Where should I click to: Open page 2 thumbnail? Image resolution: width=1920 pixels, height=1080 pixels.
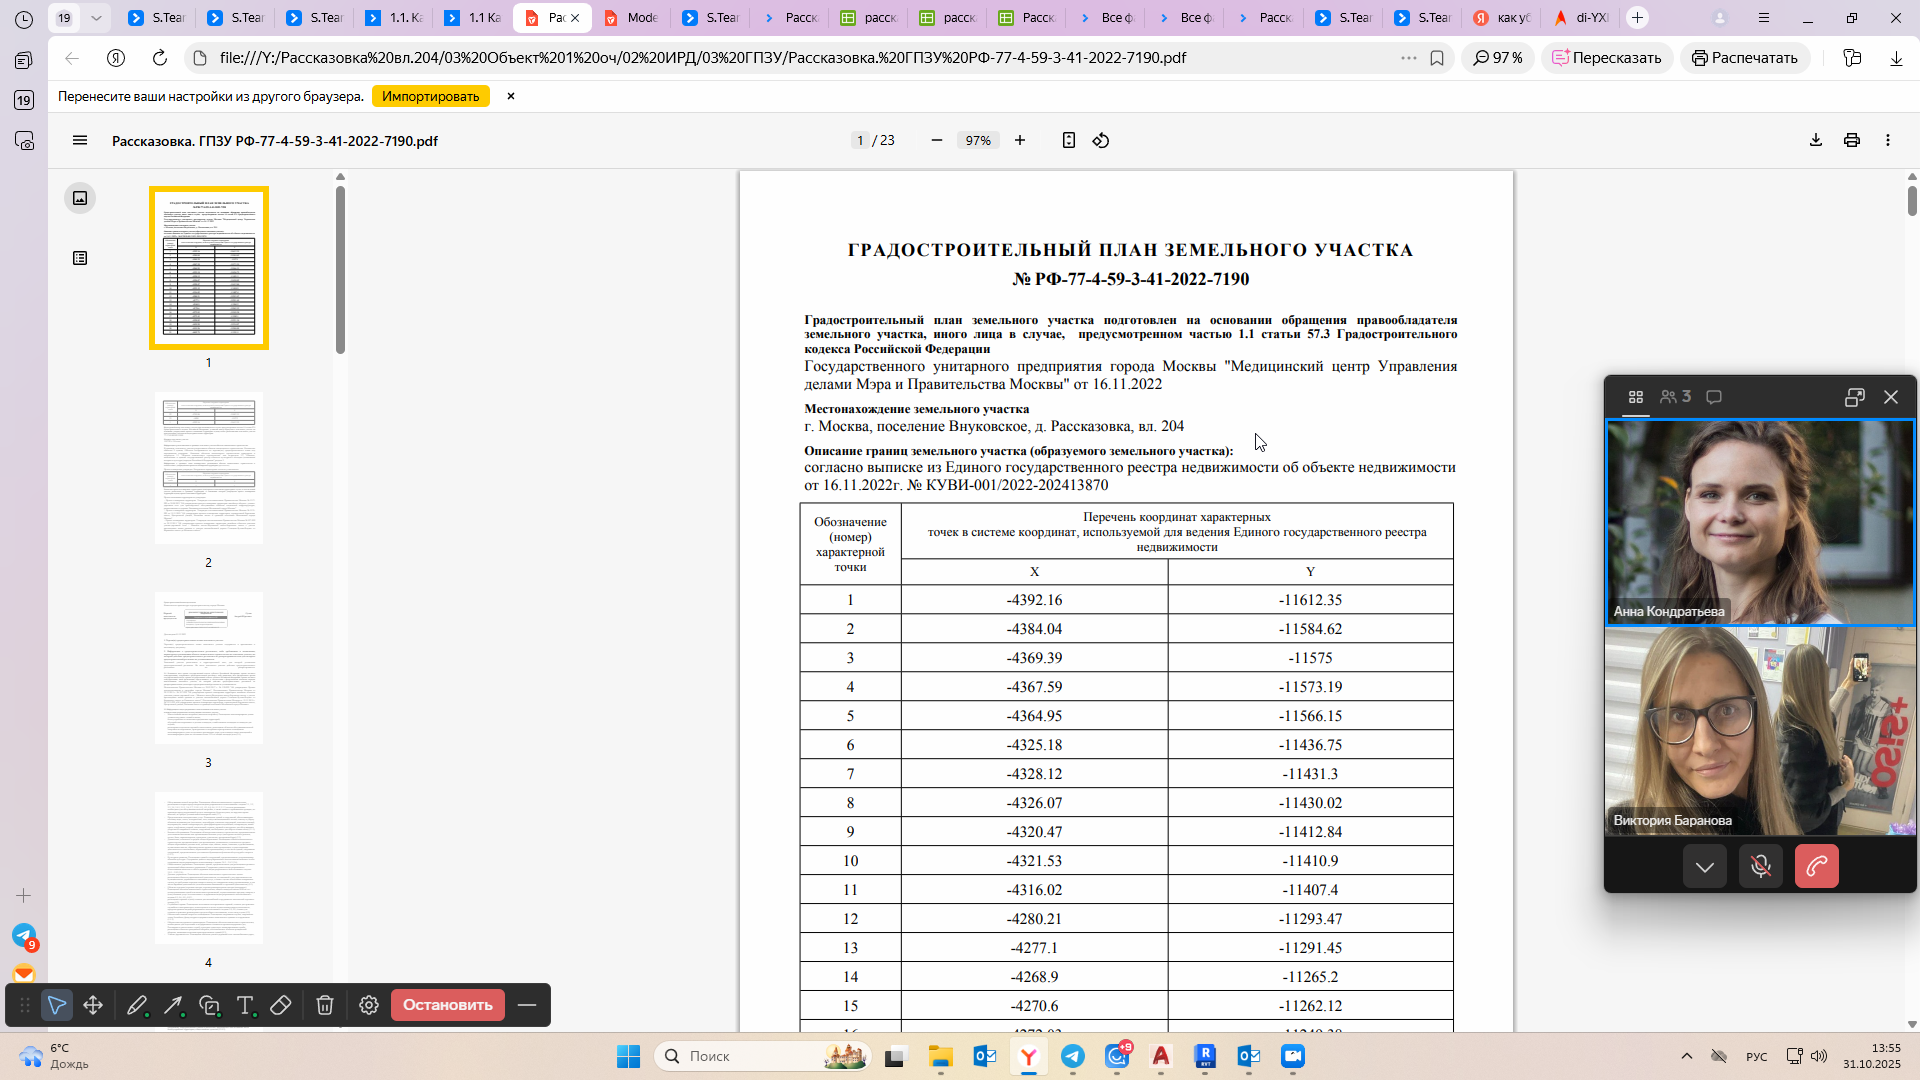(209, 468)
